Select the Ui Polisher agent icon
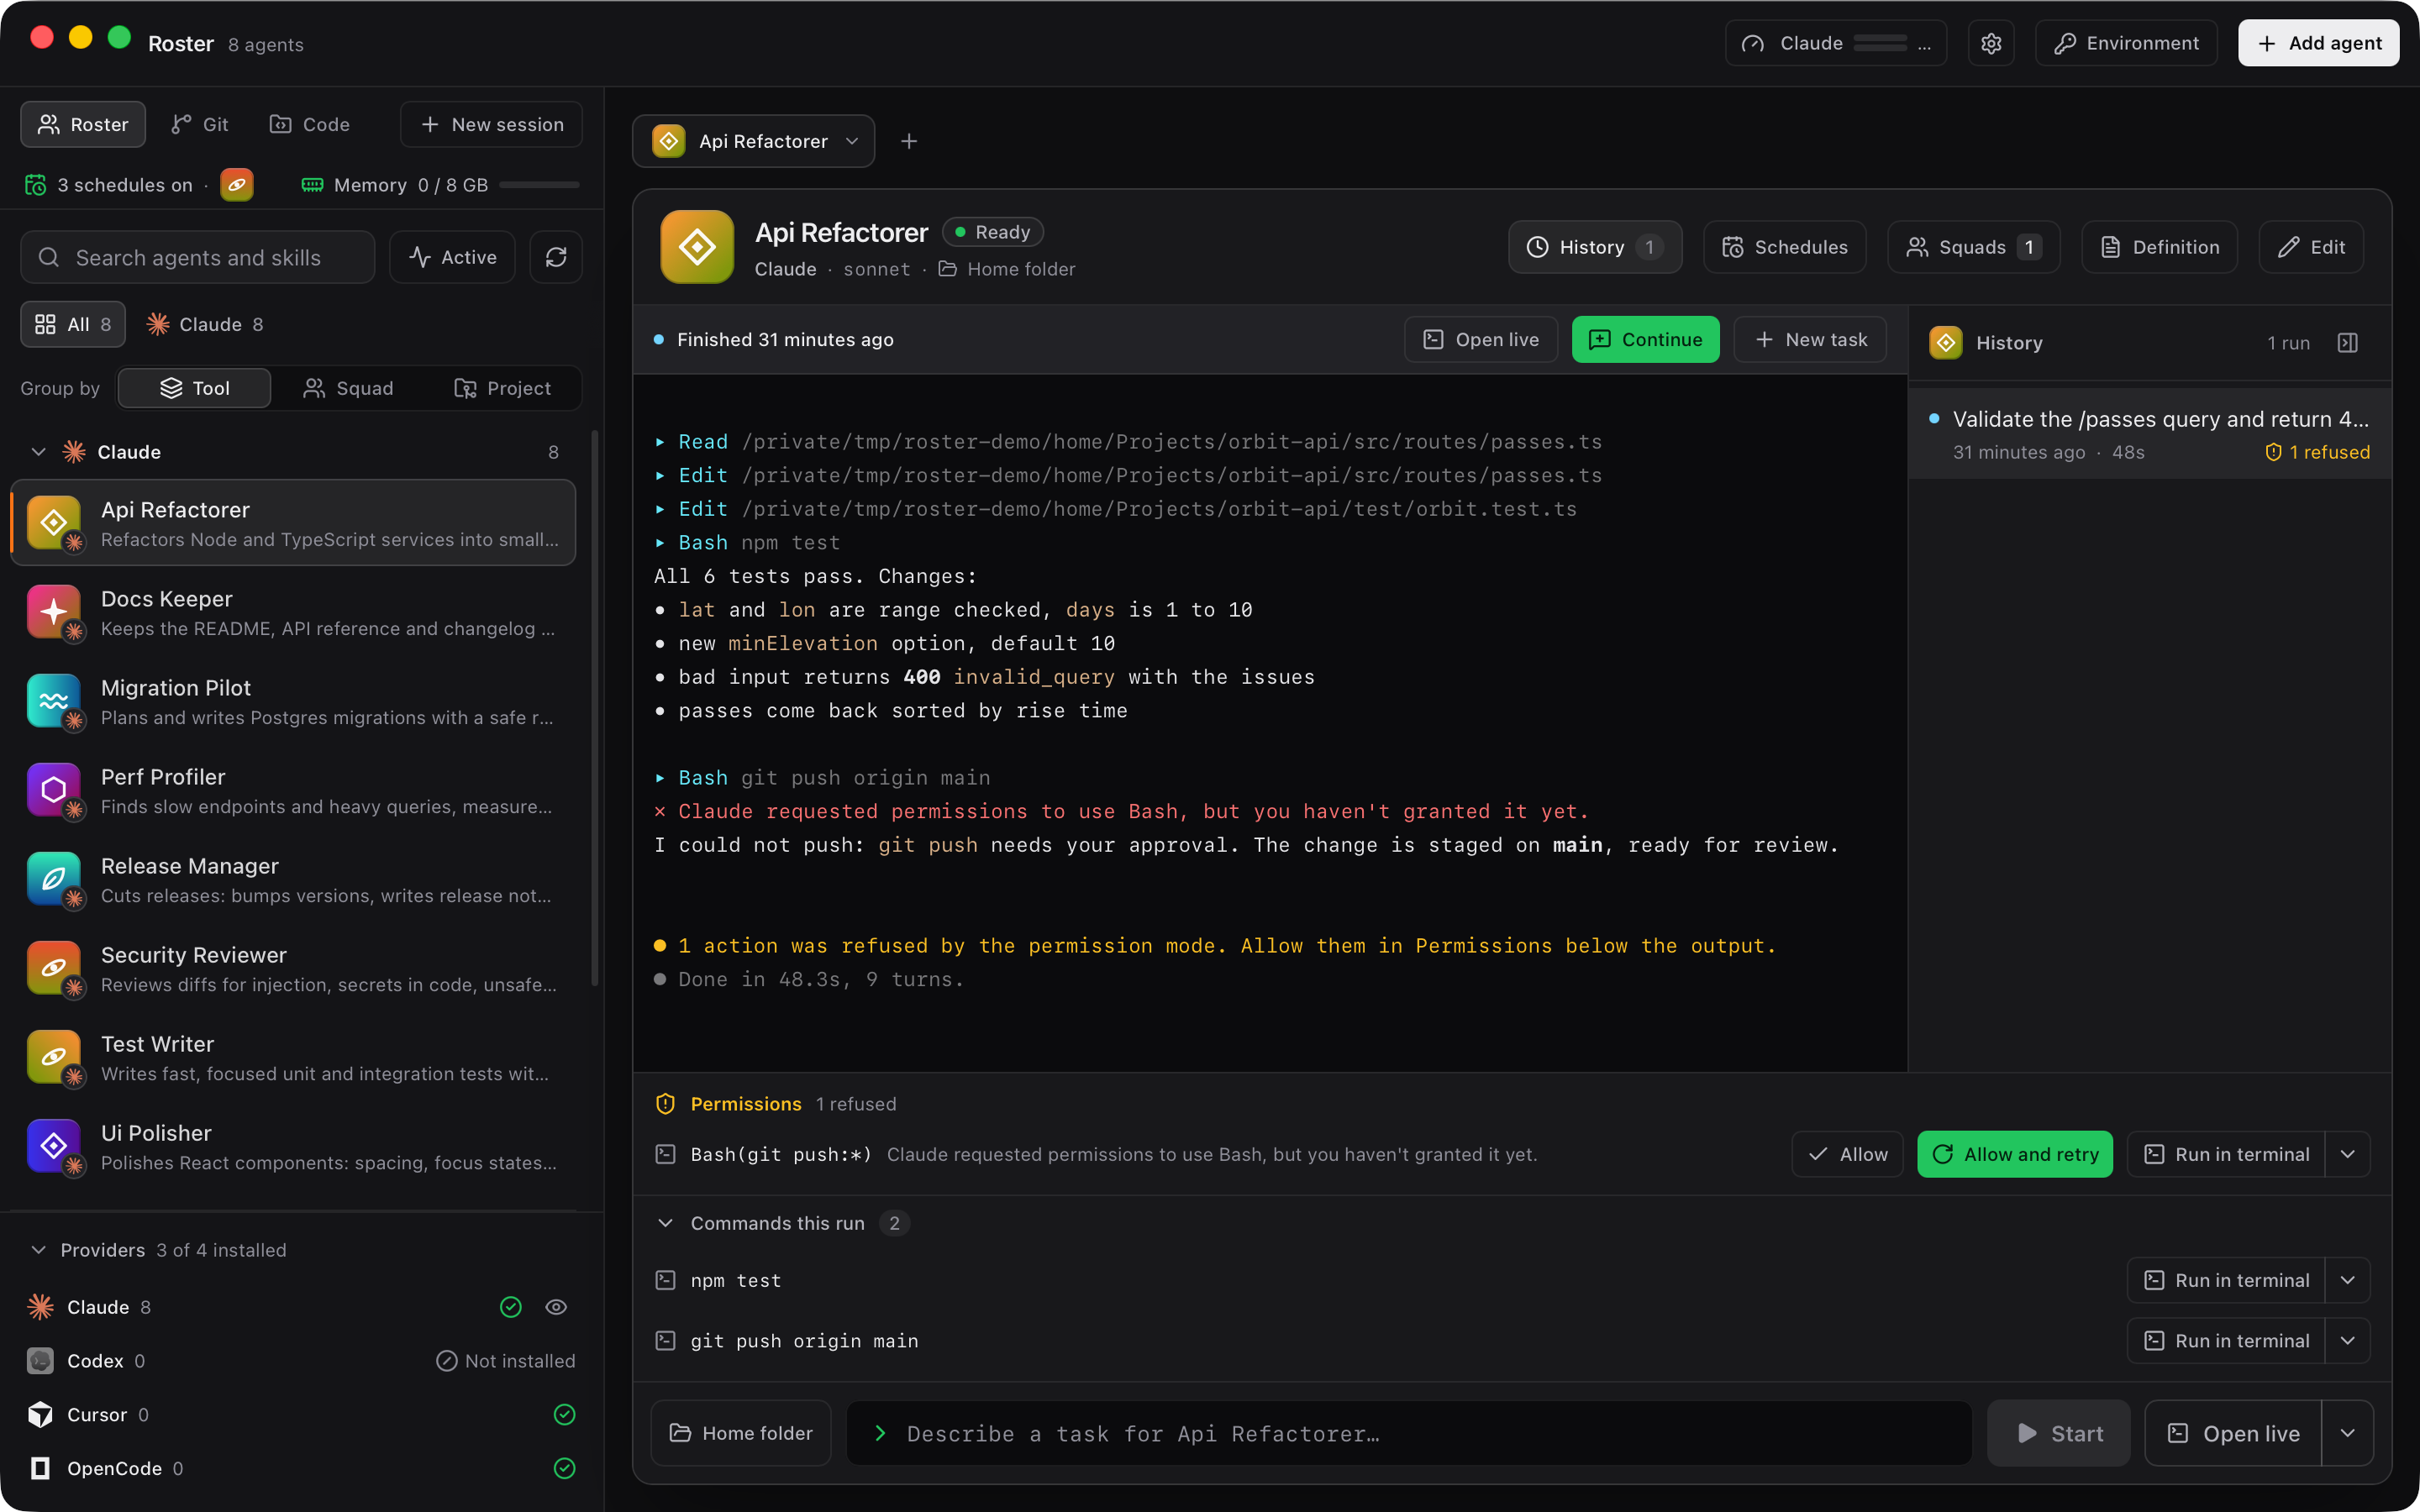This screenshot has width=2420, height=1512. [x=54, y=1146]
